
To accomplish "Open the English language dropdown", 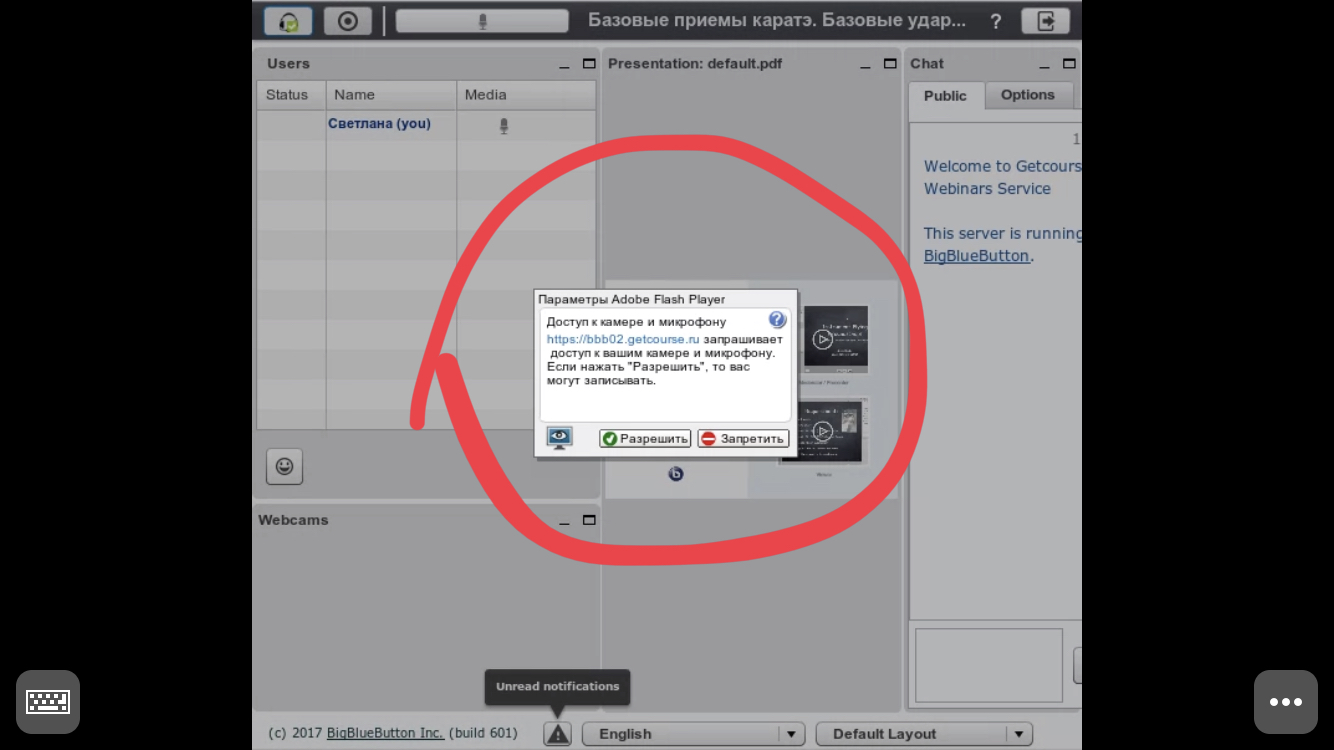I will (693, 734).
